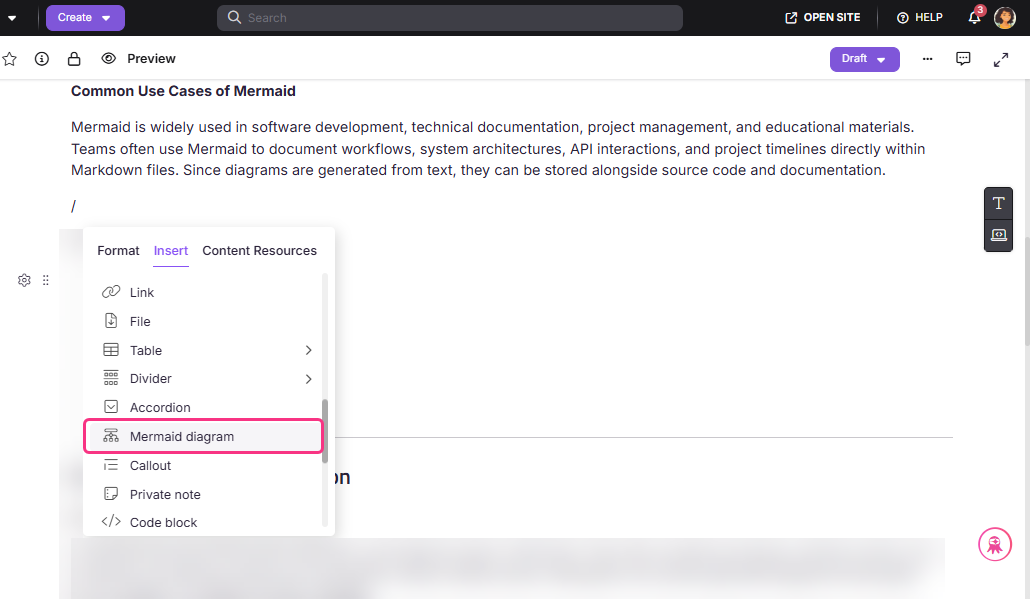Expand the Divider submenu chevron

[x=308, y=379]
